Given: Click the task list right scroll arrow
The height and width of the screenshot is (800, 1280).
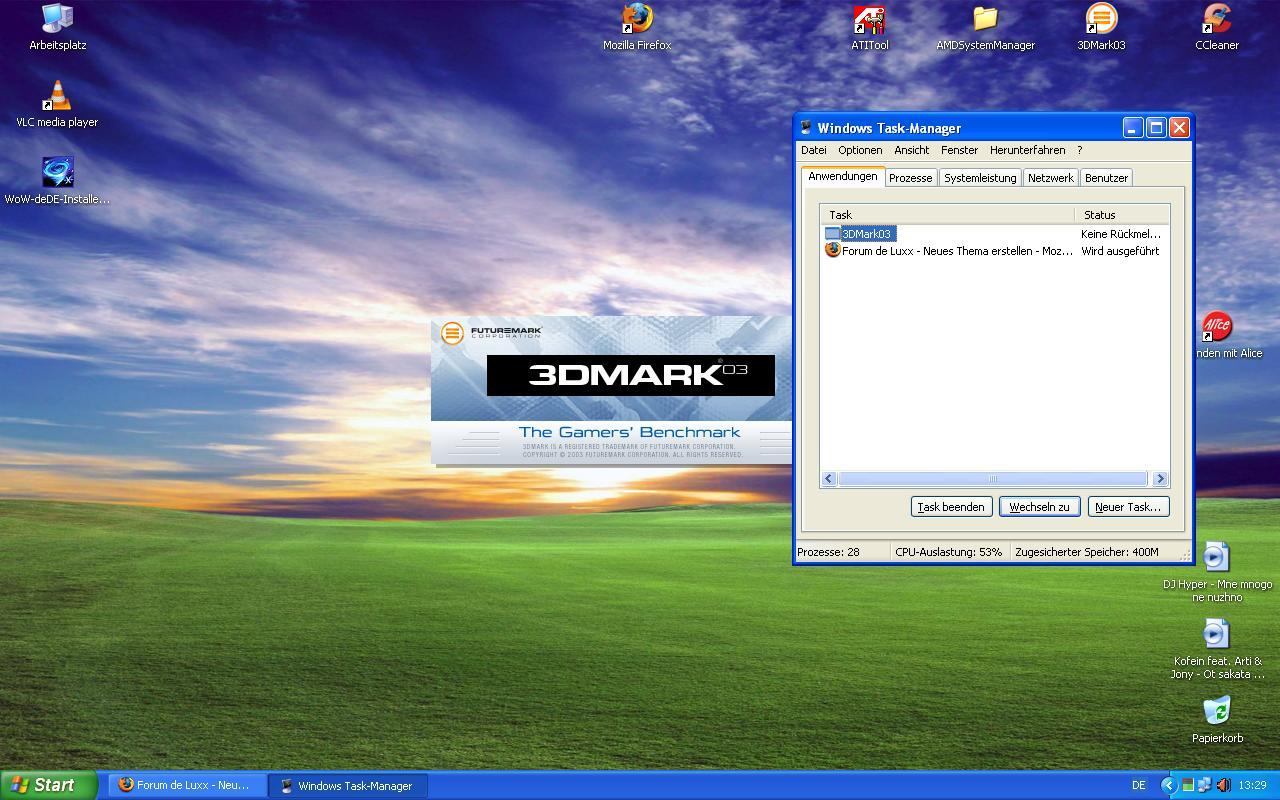Looking at the screenshot, I should pos(1160,479).
